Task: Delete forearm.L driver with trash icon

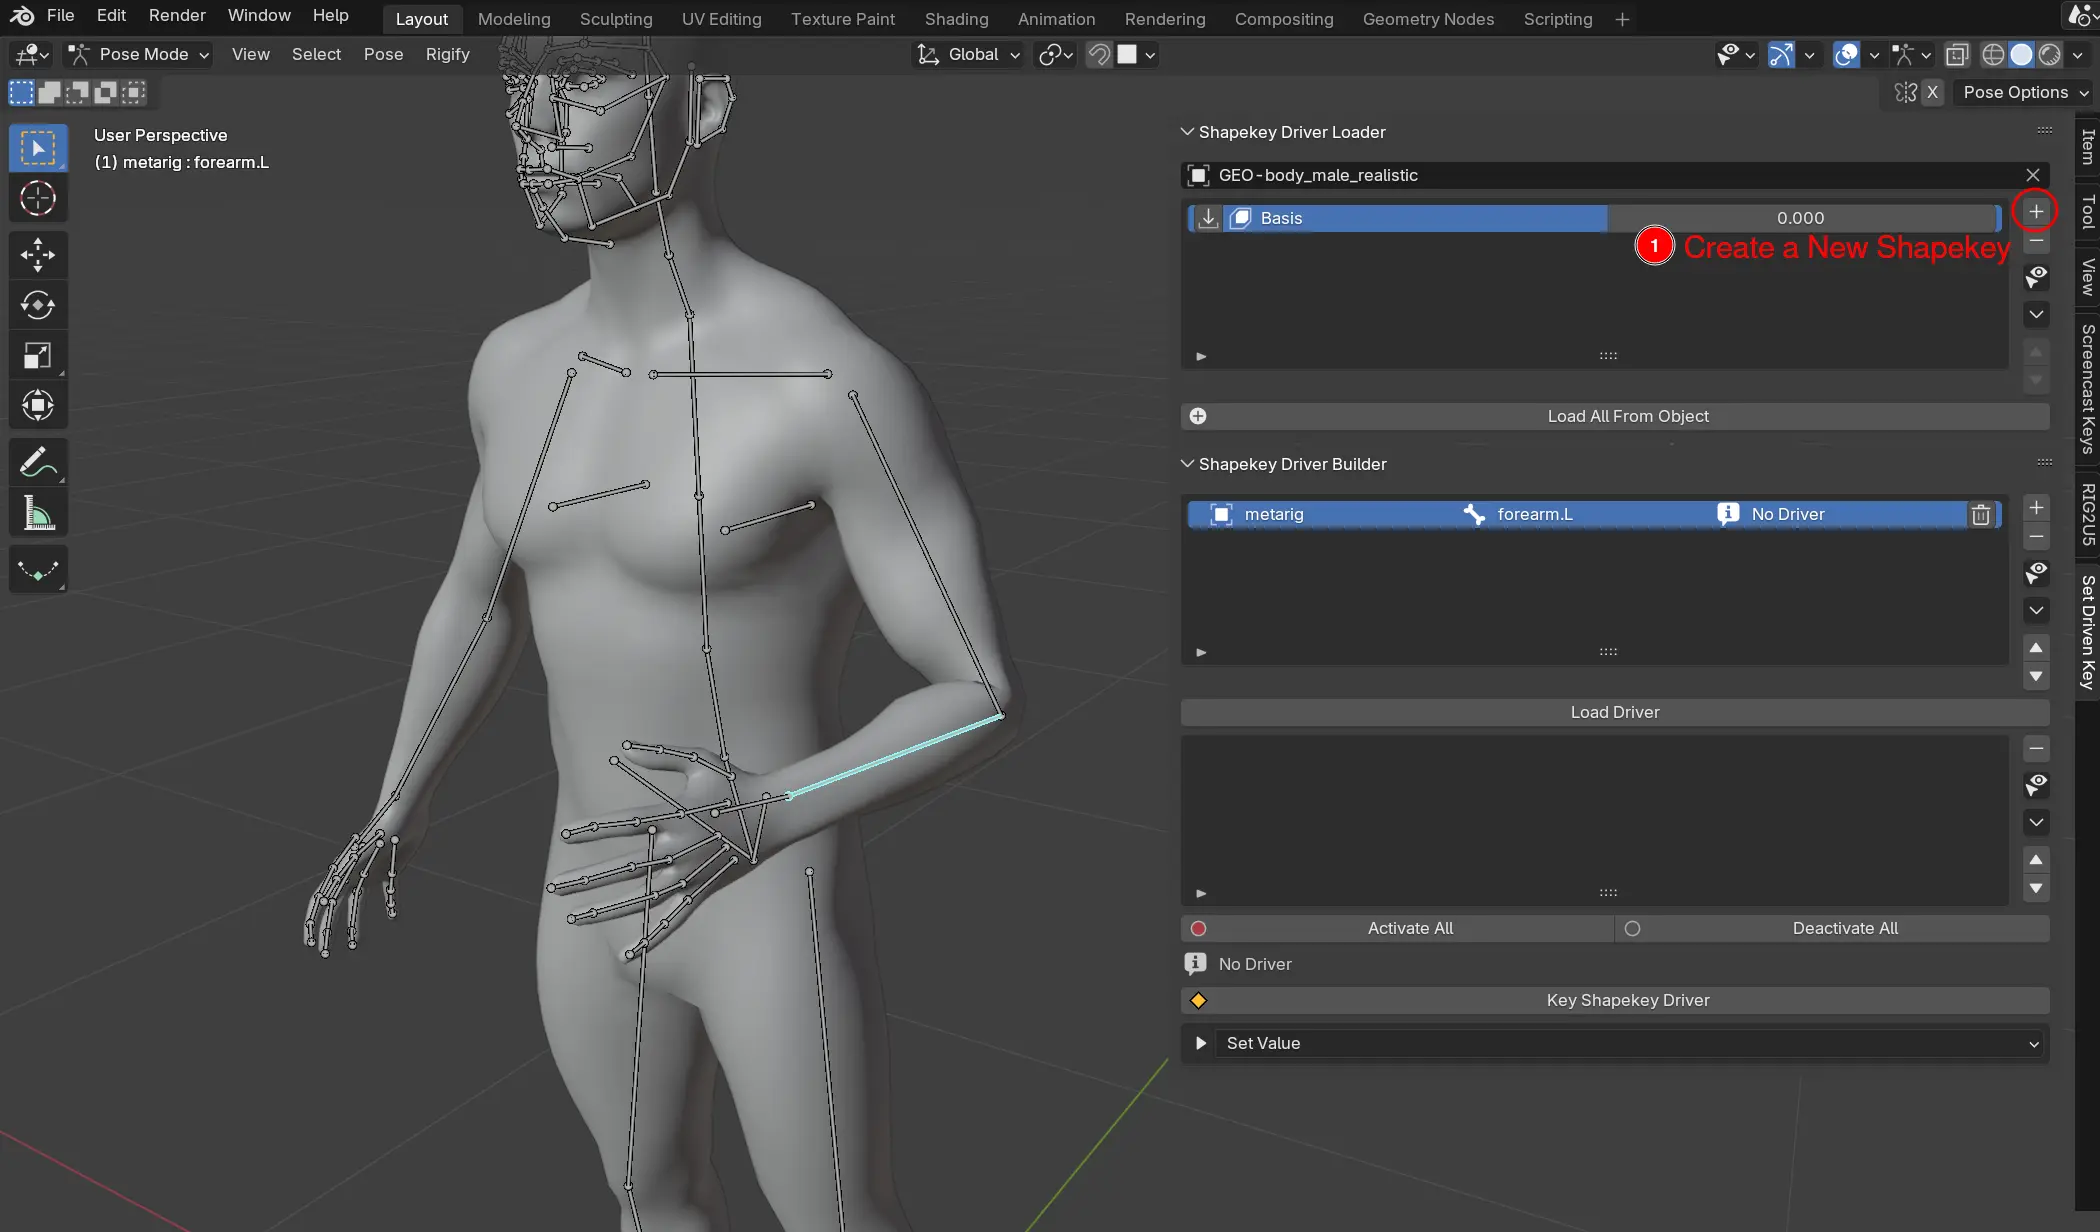Action: pos(1980,515)
